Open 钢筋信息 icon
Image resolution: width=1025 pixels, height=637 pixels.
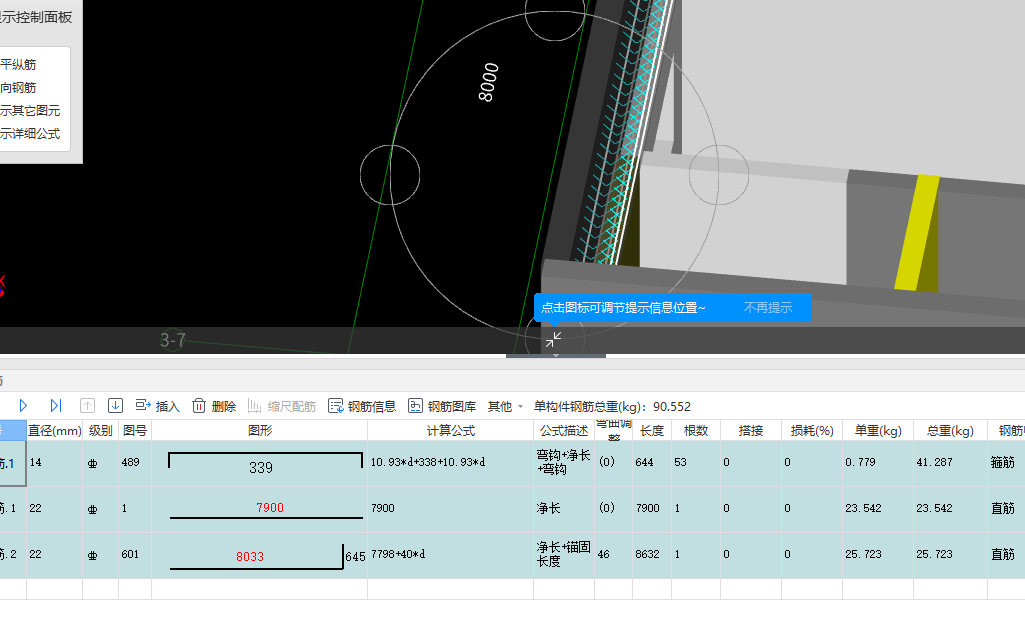pos(335,406)
